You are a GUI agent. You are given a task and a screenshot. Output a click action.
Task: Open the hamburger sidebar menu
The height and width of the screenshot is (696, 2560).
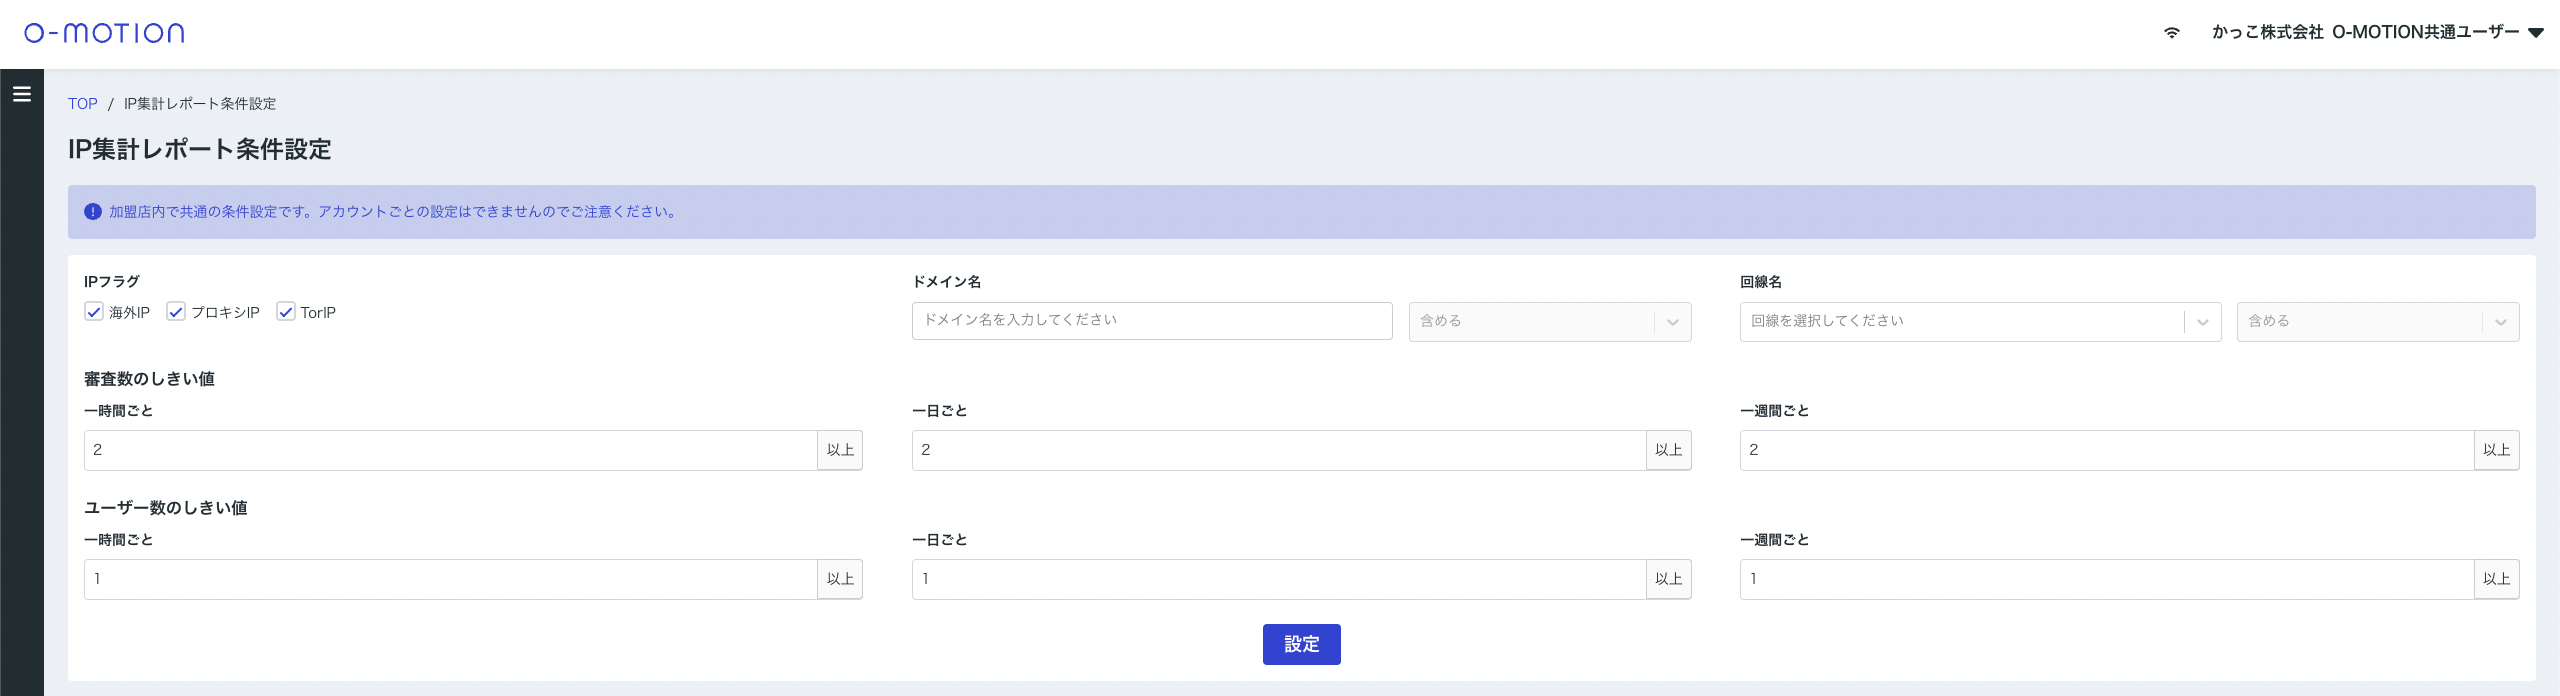click(x=22, y=94)
